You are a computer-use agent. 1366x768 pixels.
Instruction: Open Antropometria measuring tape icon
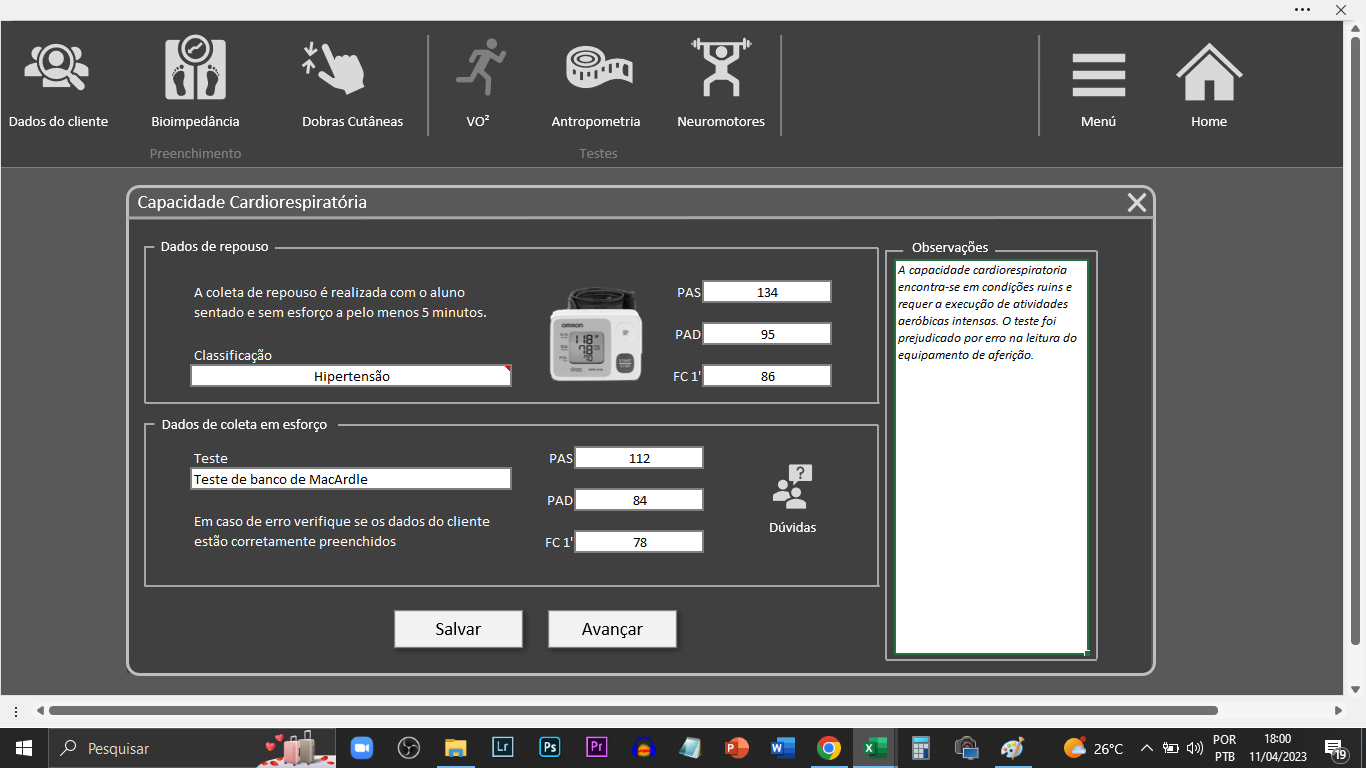(598, 68)
